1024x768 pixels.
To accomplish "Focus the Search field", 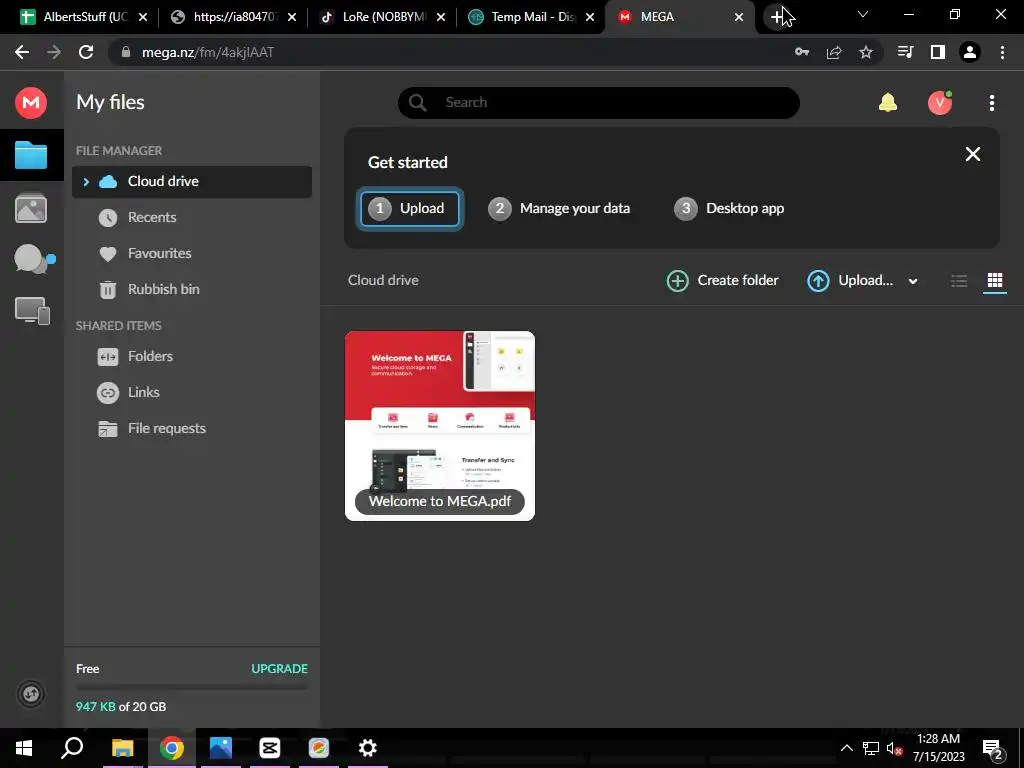I will (599, 103).
